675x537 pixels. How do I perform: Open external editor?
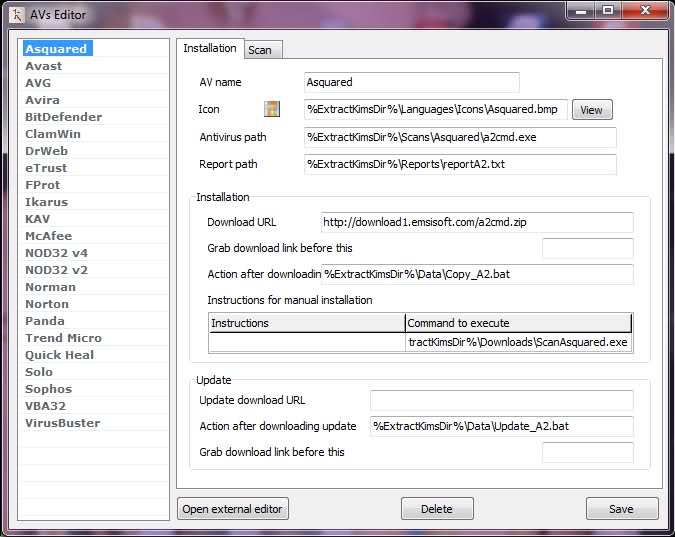click(232, 509)
